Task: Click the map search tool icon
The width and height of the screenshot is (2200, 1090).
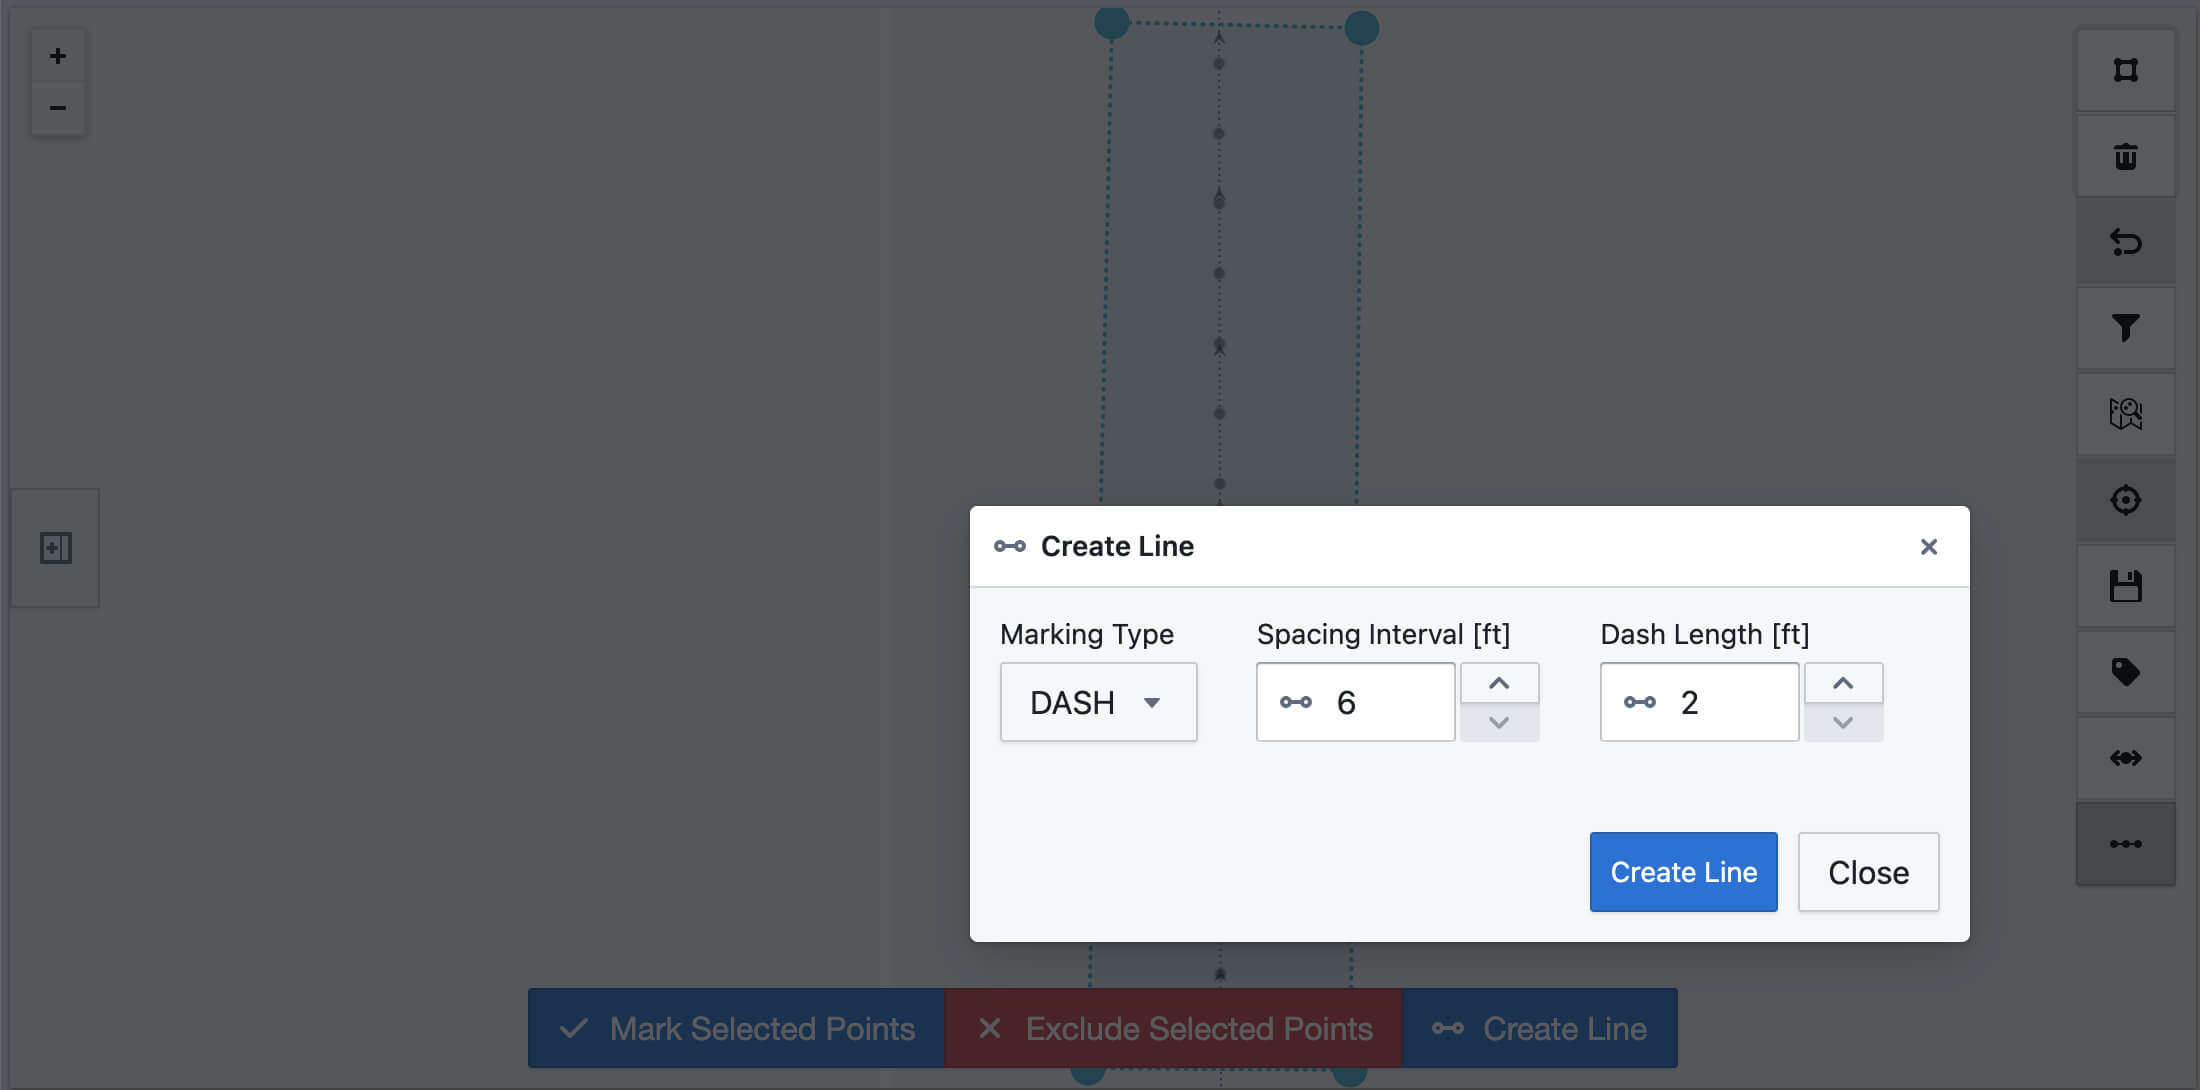Action: [2126, 412]
